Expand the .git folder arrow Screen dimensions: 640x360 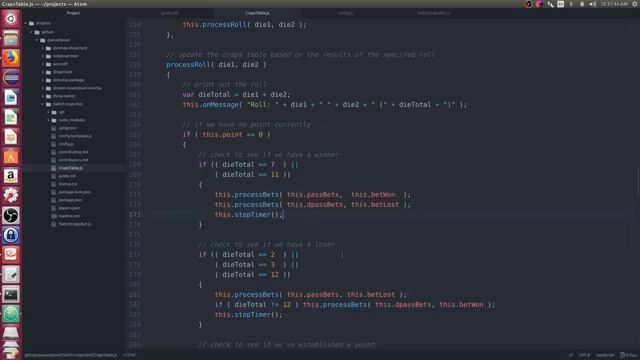pos(49,112)
